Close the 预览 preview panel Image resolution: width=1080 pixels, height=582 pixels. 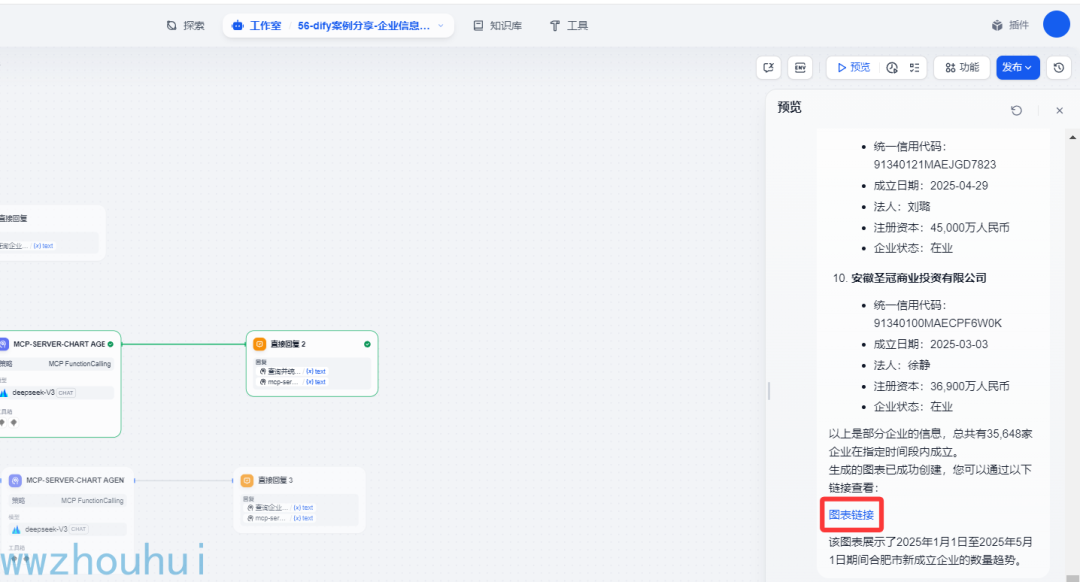point(1059,110)
